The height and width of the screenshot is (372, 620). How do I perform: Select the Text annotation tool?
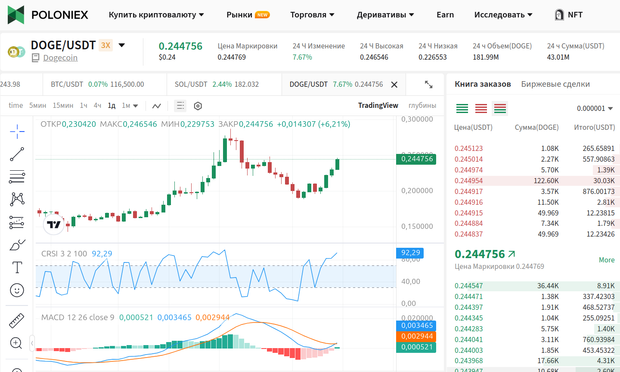(17, 268)
